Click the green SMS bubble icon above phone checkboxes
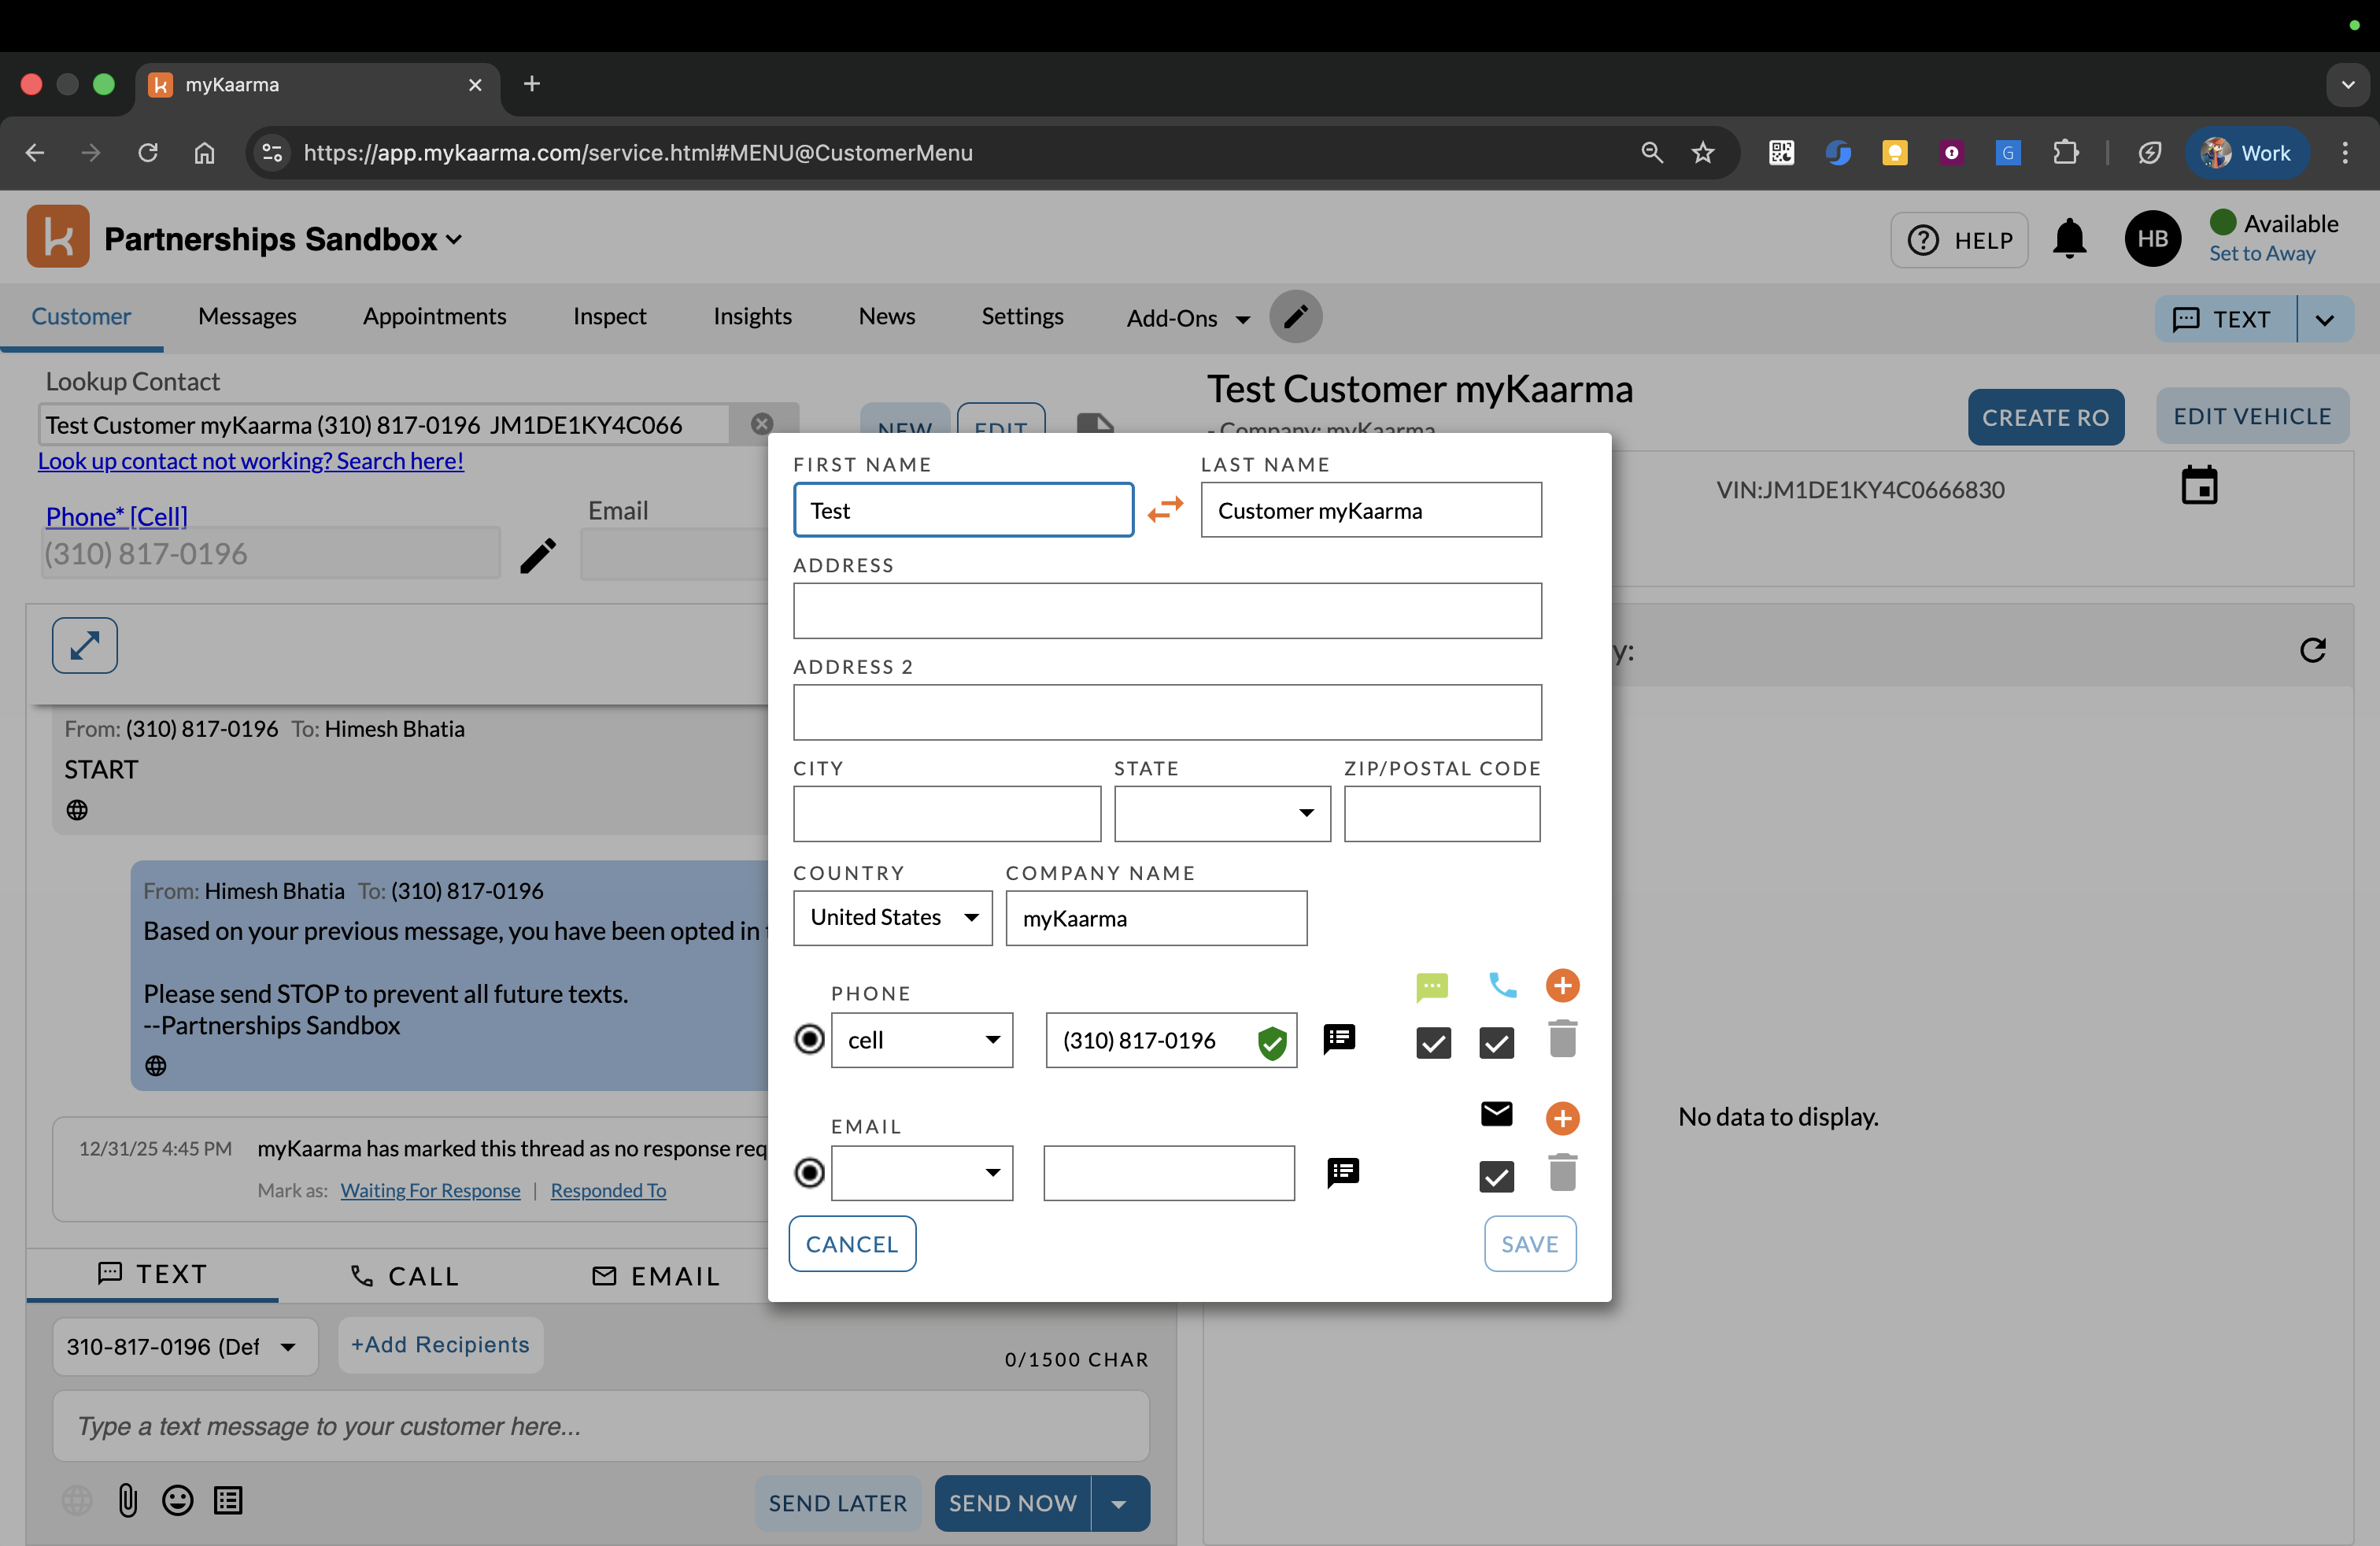Screen dimensions: 2380x1546 [x=1432, y=988]
